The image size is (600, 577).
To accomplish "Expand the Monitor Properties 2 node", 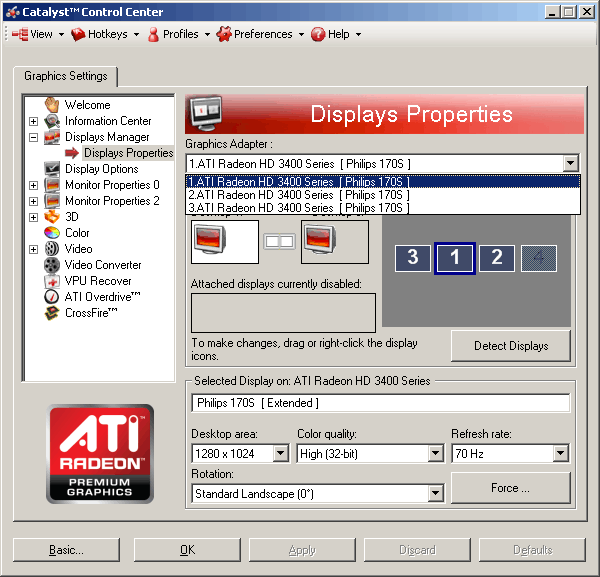I will coord(34,201).
